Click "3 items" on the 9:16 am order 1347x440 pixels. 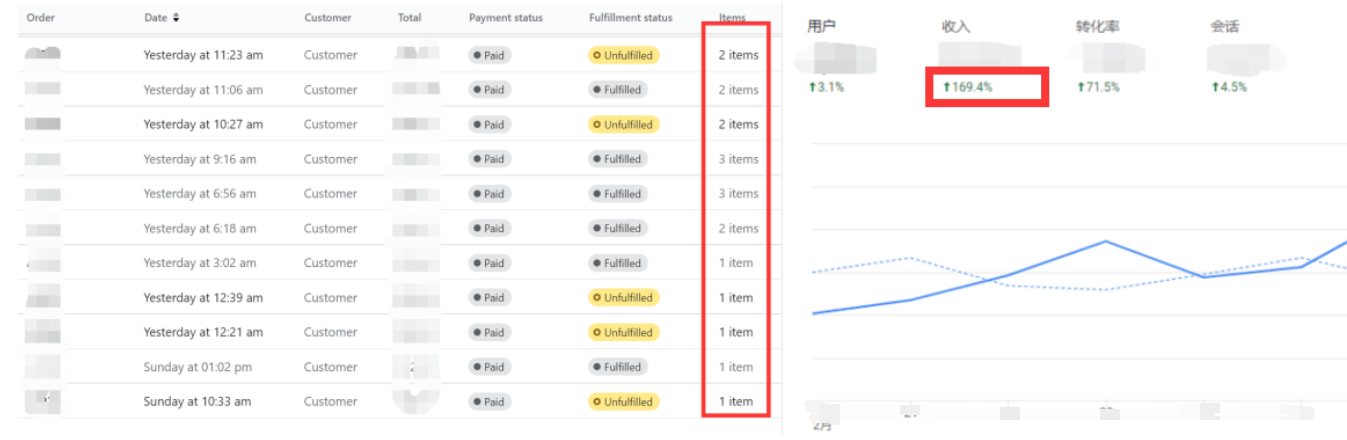point(738,159)
